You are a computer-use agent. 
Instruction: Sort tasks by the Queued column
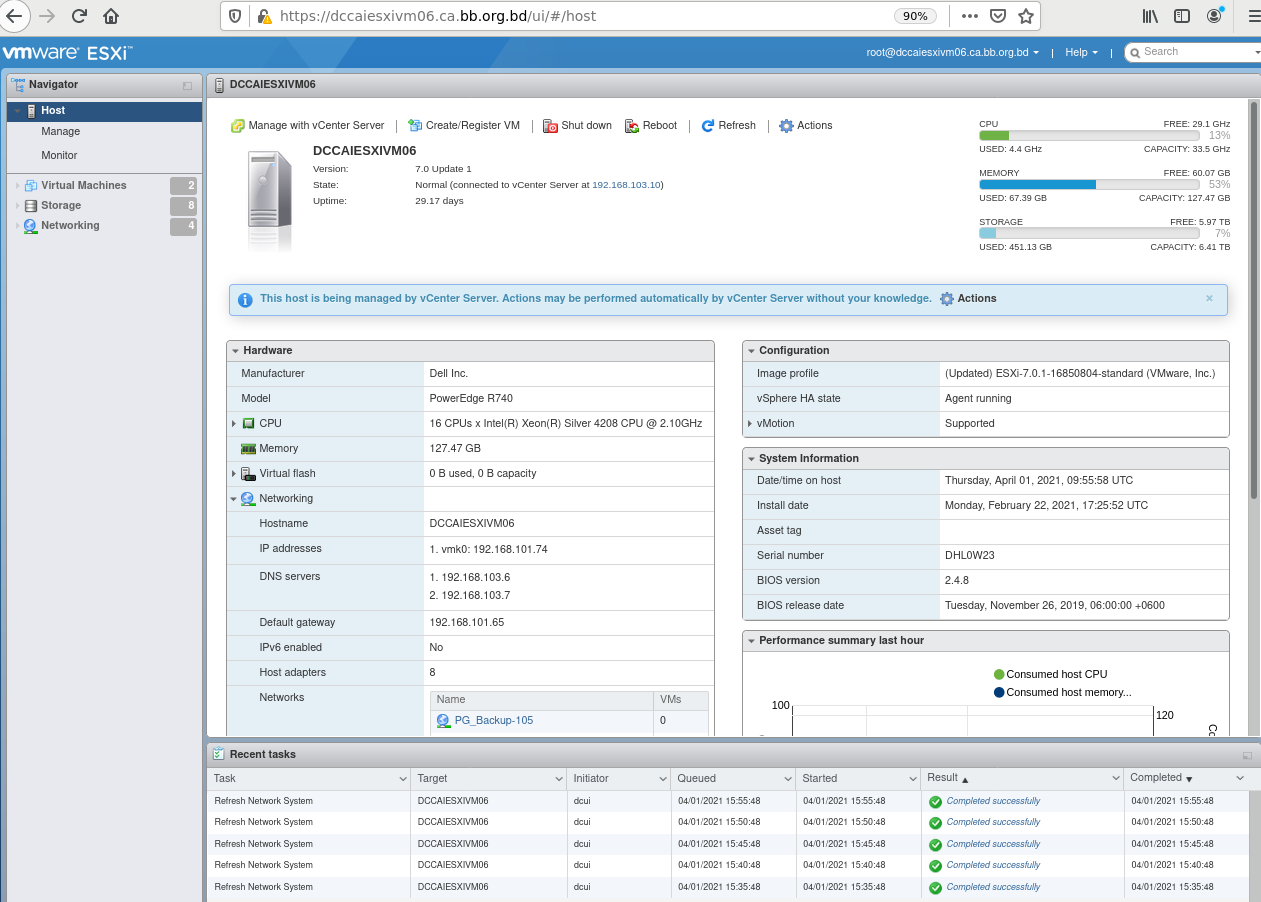[696, 779]
